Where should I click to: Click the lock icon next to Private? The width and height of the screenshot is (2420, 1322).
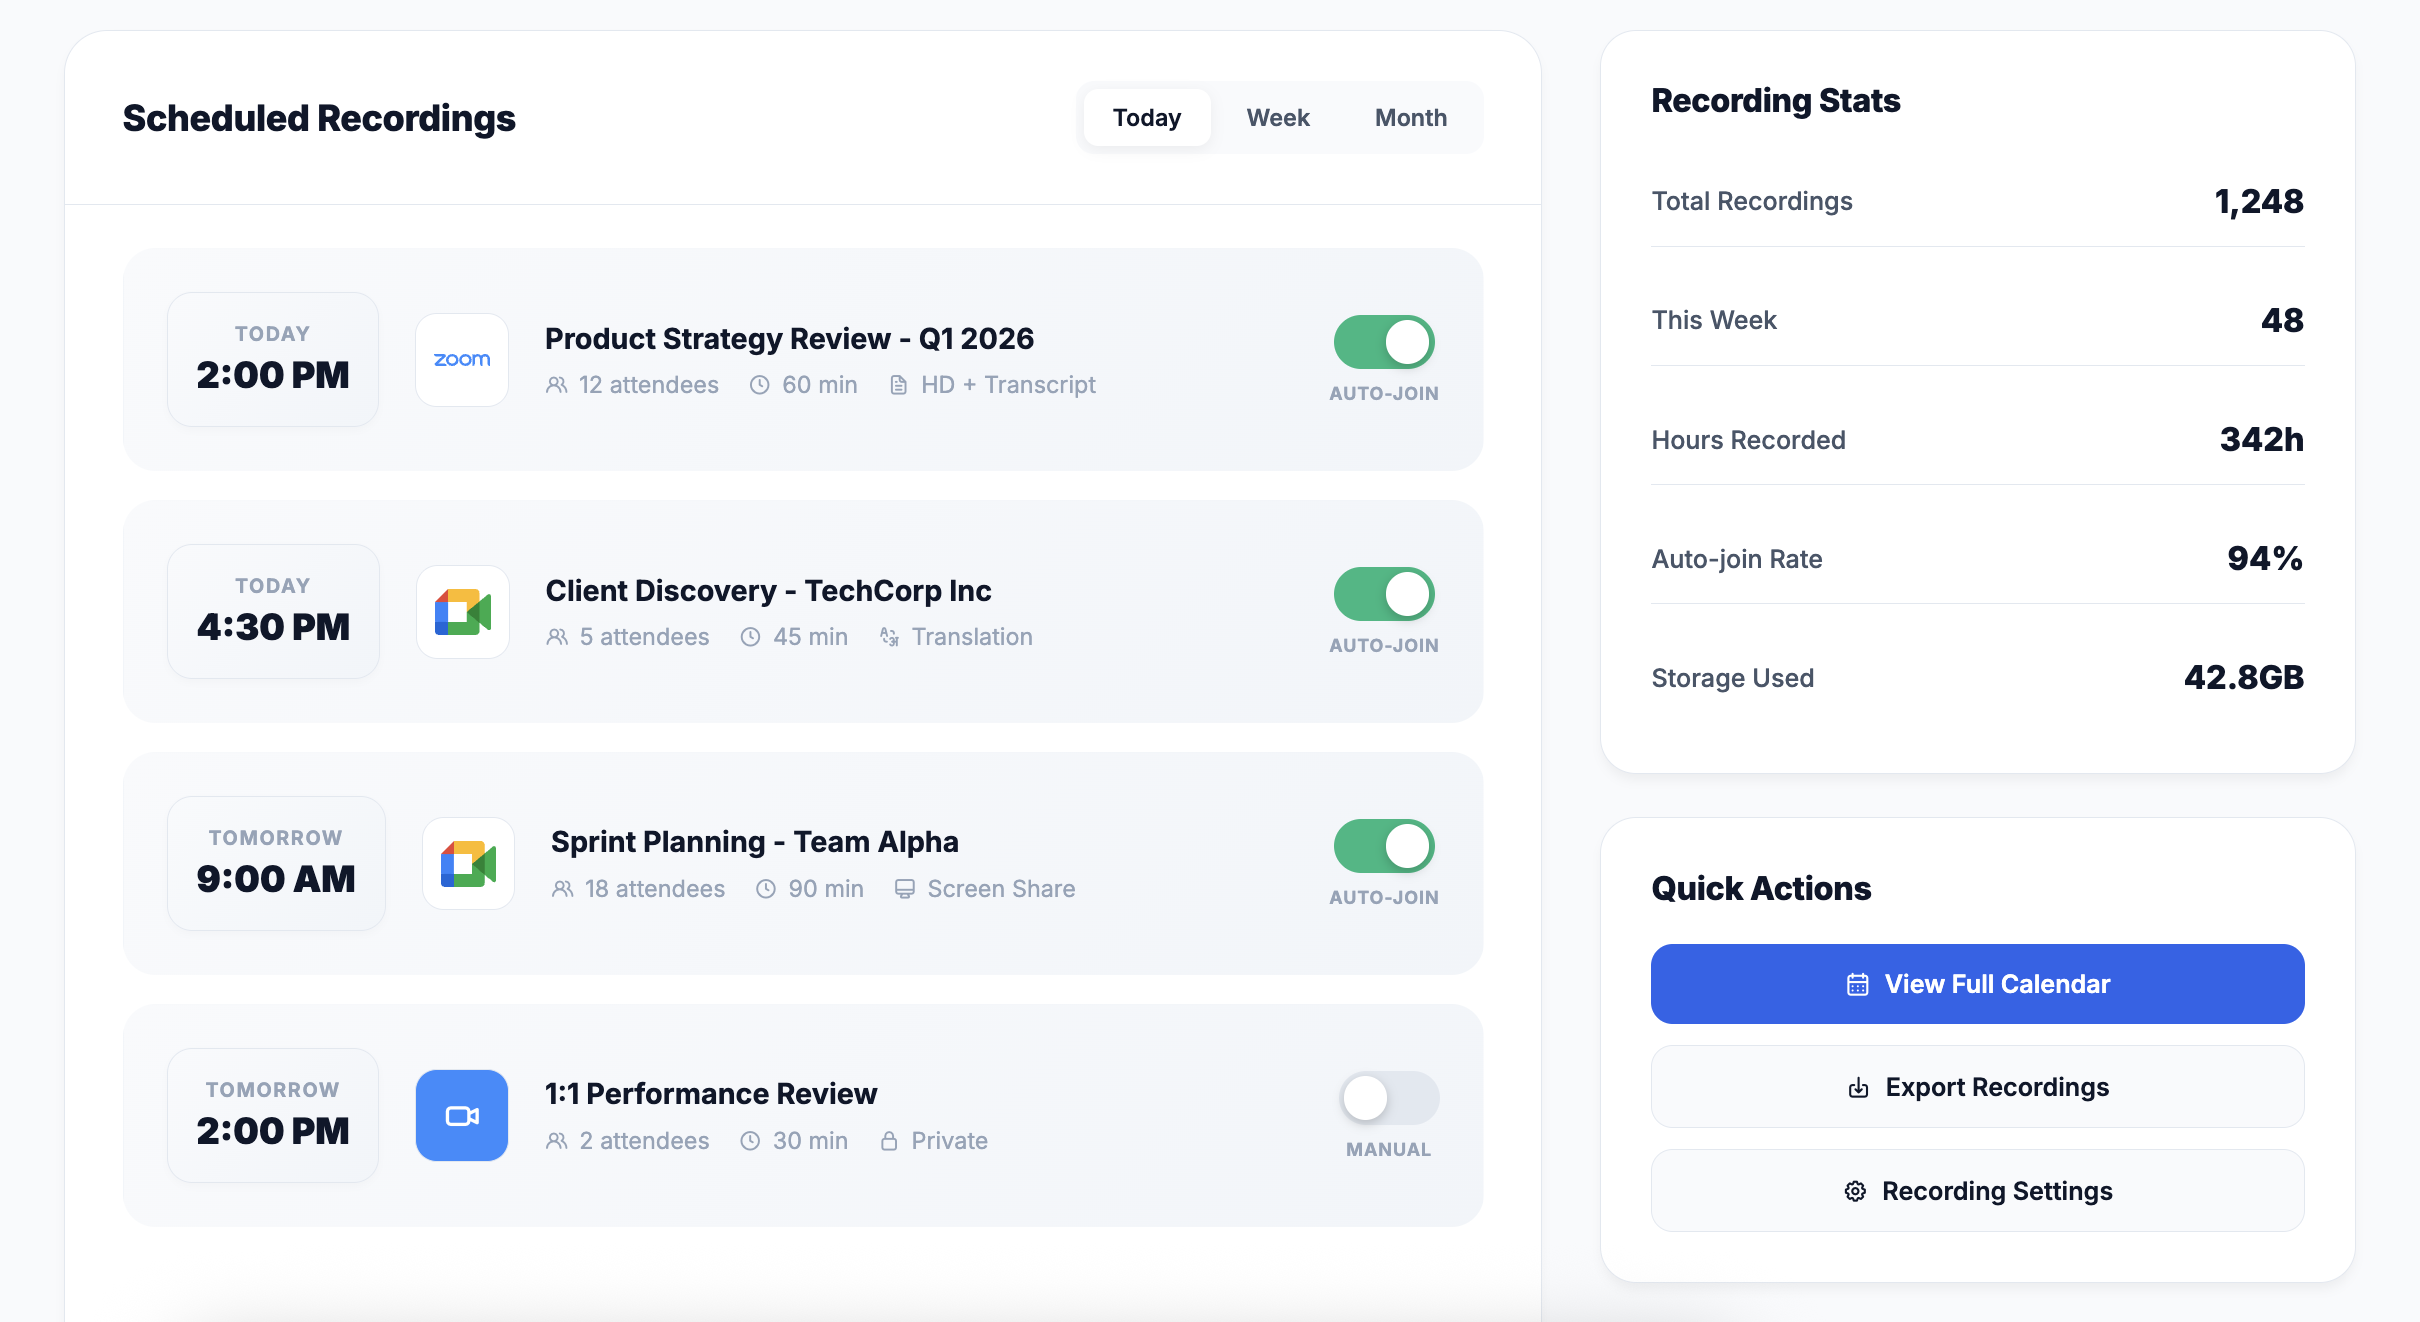(889, 1141)
